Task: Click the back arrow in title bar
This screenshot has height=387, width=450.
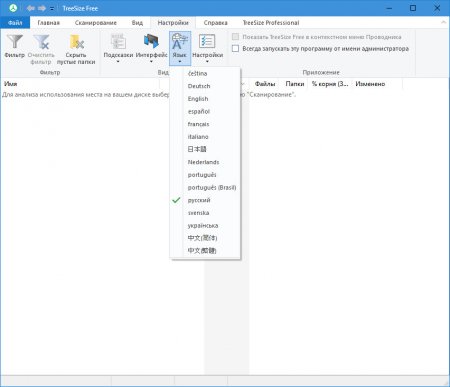Action: pos(31,8)
